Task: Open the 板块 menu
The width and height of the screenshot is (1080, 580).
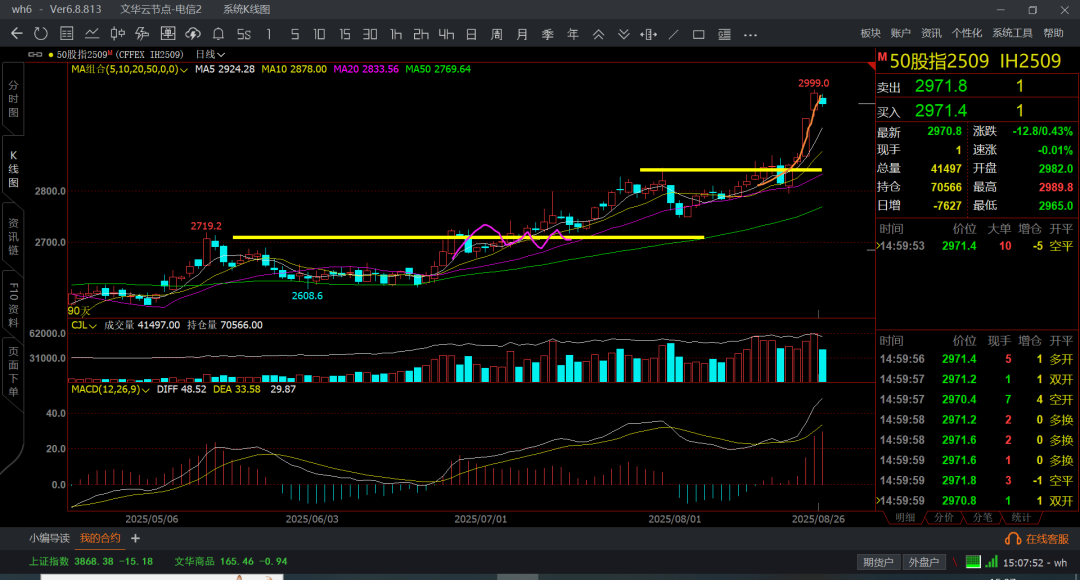Action: pos(871,33)
